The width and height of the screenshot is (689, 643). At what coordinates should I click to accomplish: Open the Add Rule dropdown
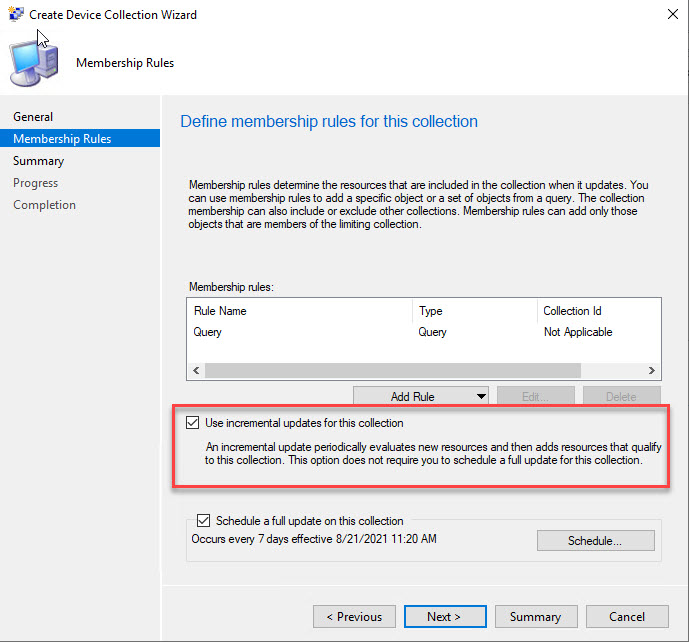tap(420, 397)
